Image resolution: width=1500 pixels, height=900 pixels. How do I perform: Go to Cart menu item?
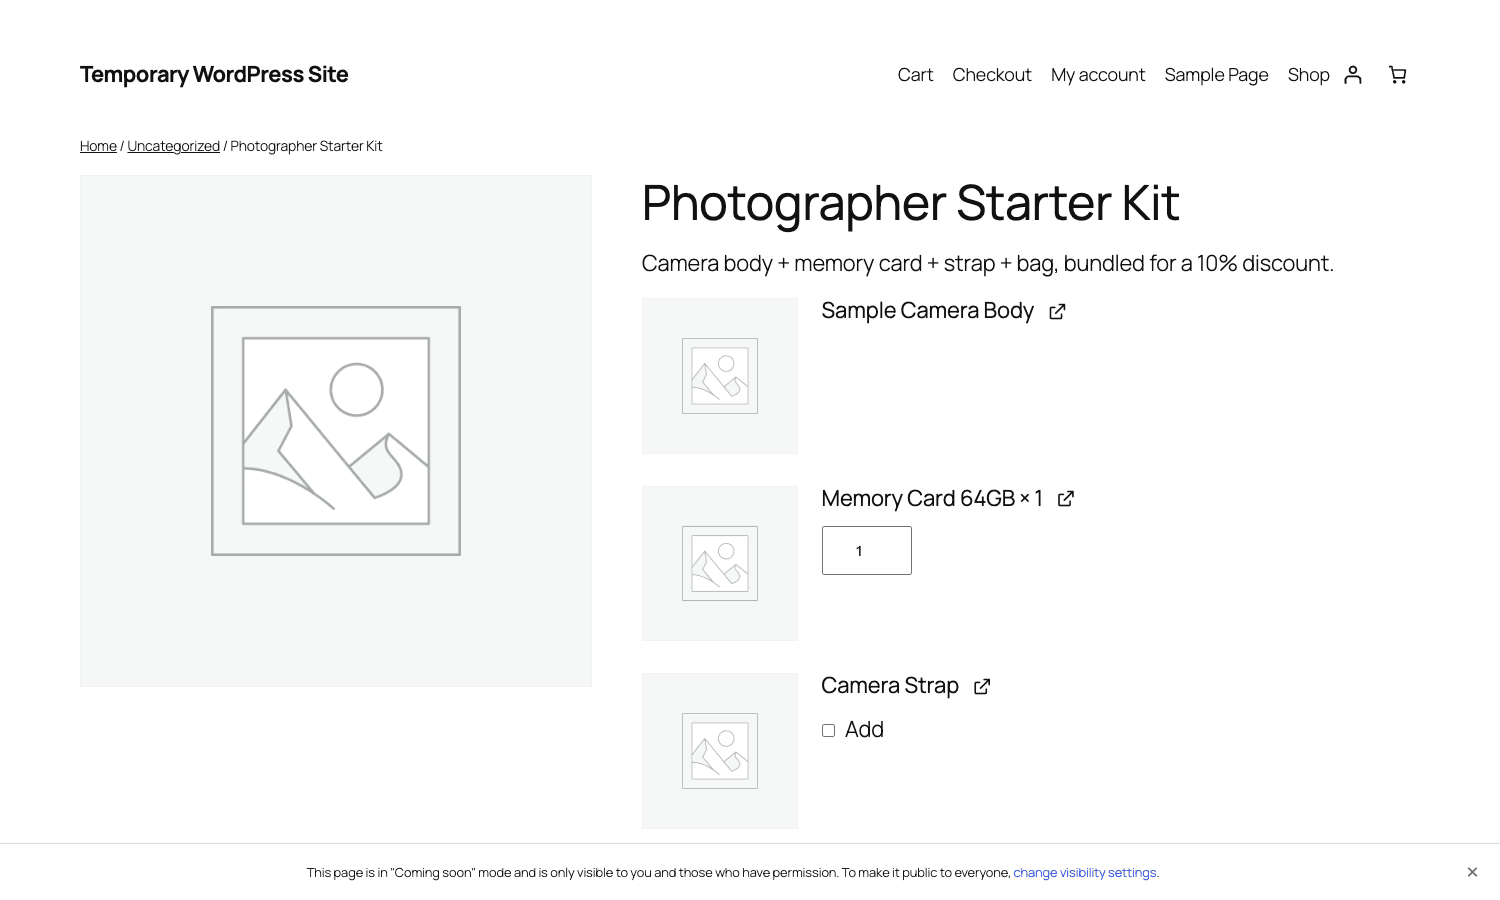pos(915,75)
